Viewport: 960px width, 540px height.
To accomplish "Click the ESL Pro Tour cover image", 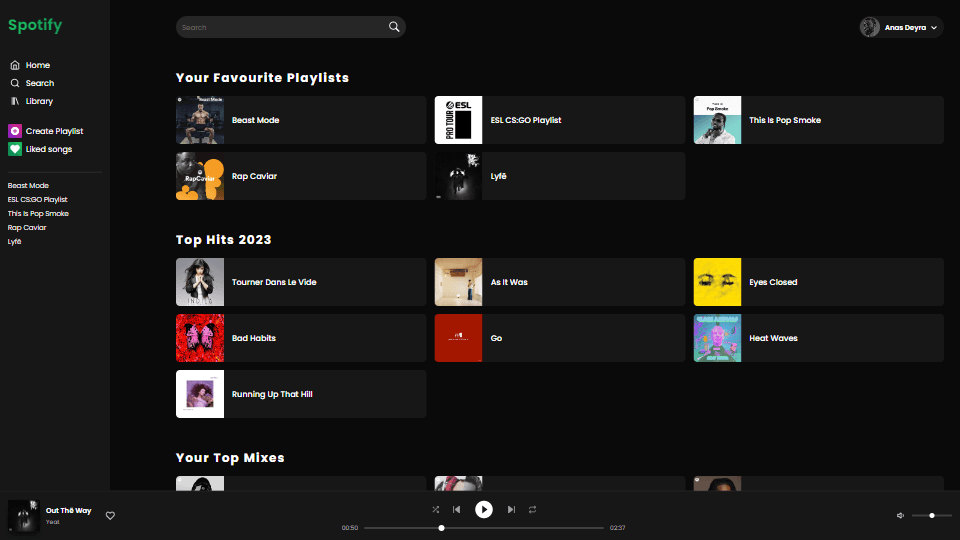I will tap(459, 120).
